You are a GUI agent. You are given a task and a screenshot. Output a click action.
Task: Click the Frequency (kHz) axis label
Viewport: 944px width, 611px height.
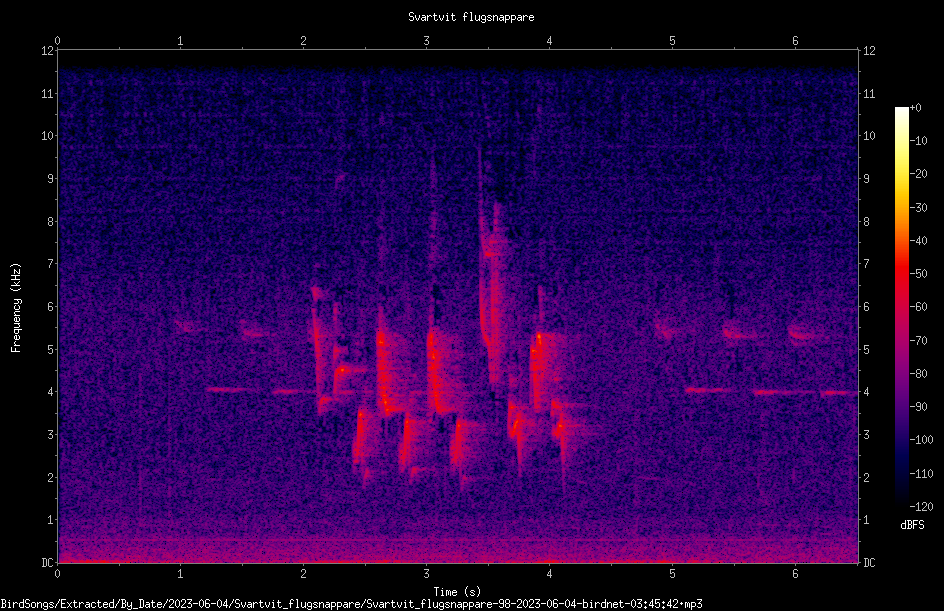coord(16,308)
